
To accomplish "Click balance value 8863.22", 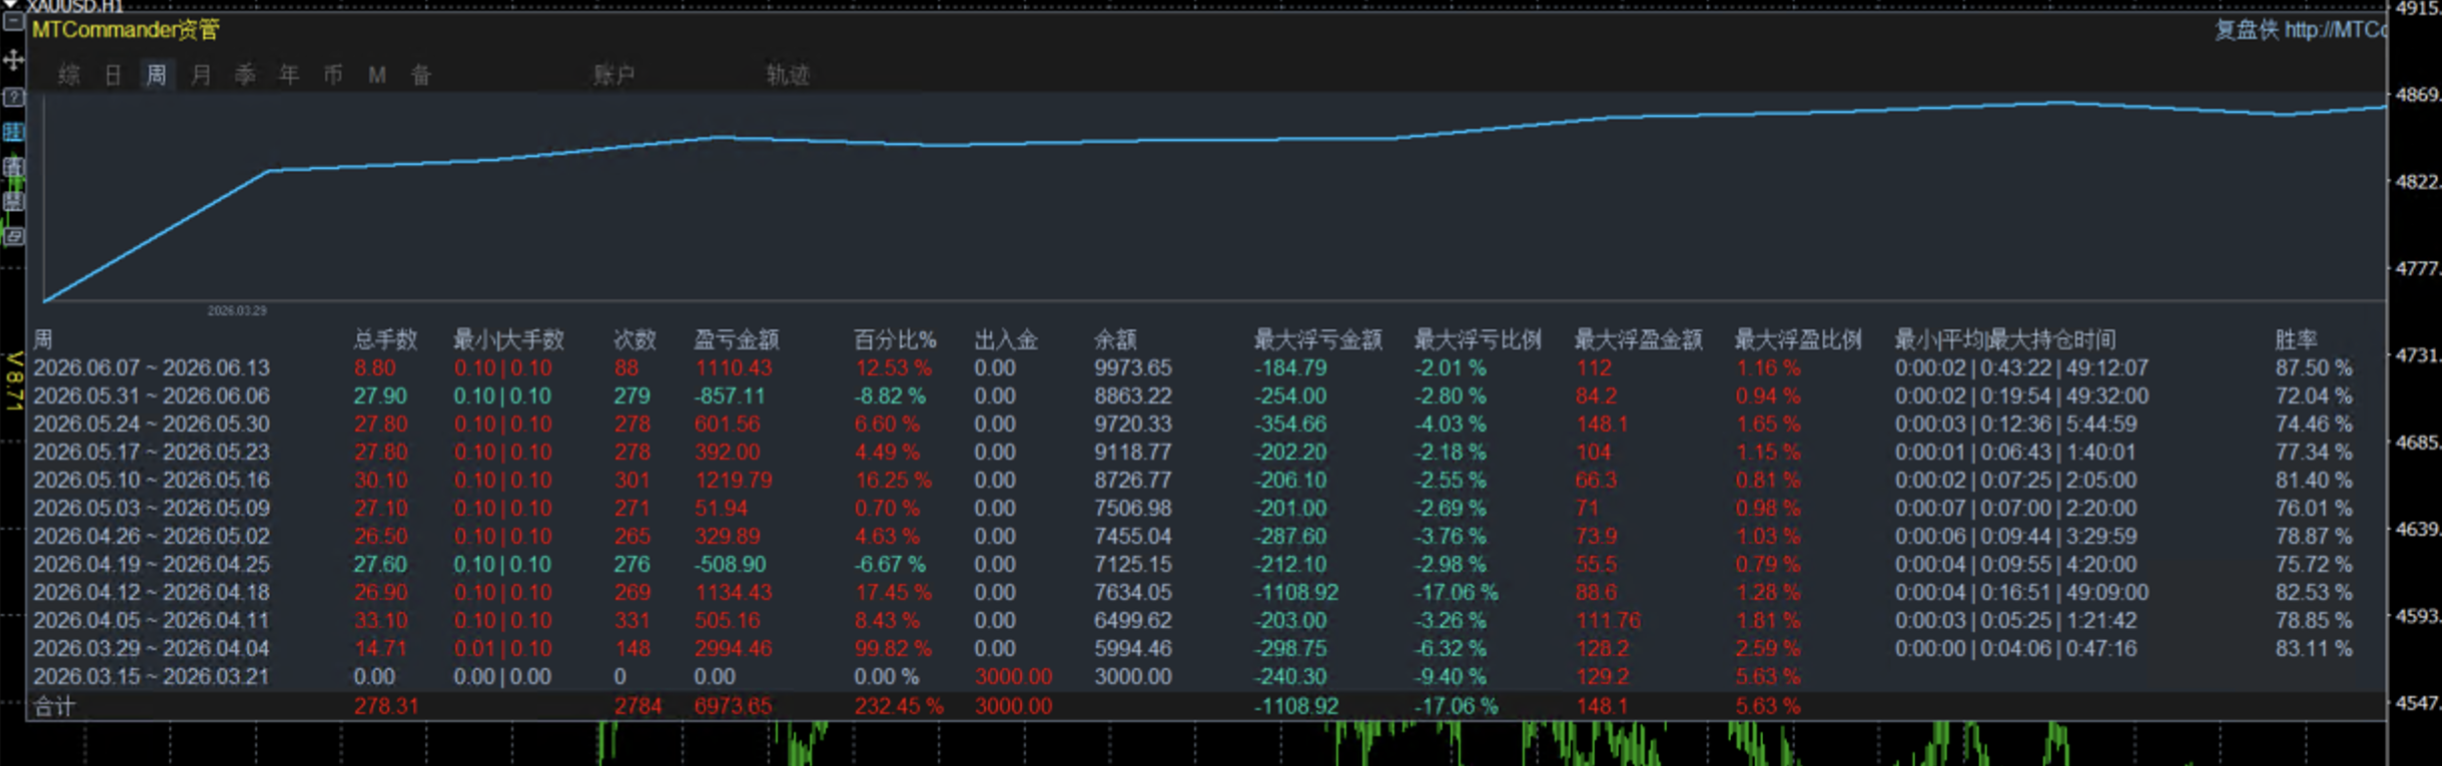I will [1133, 396].
